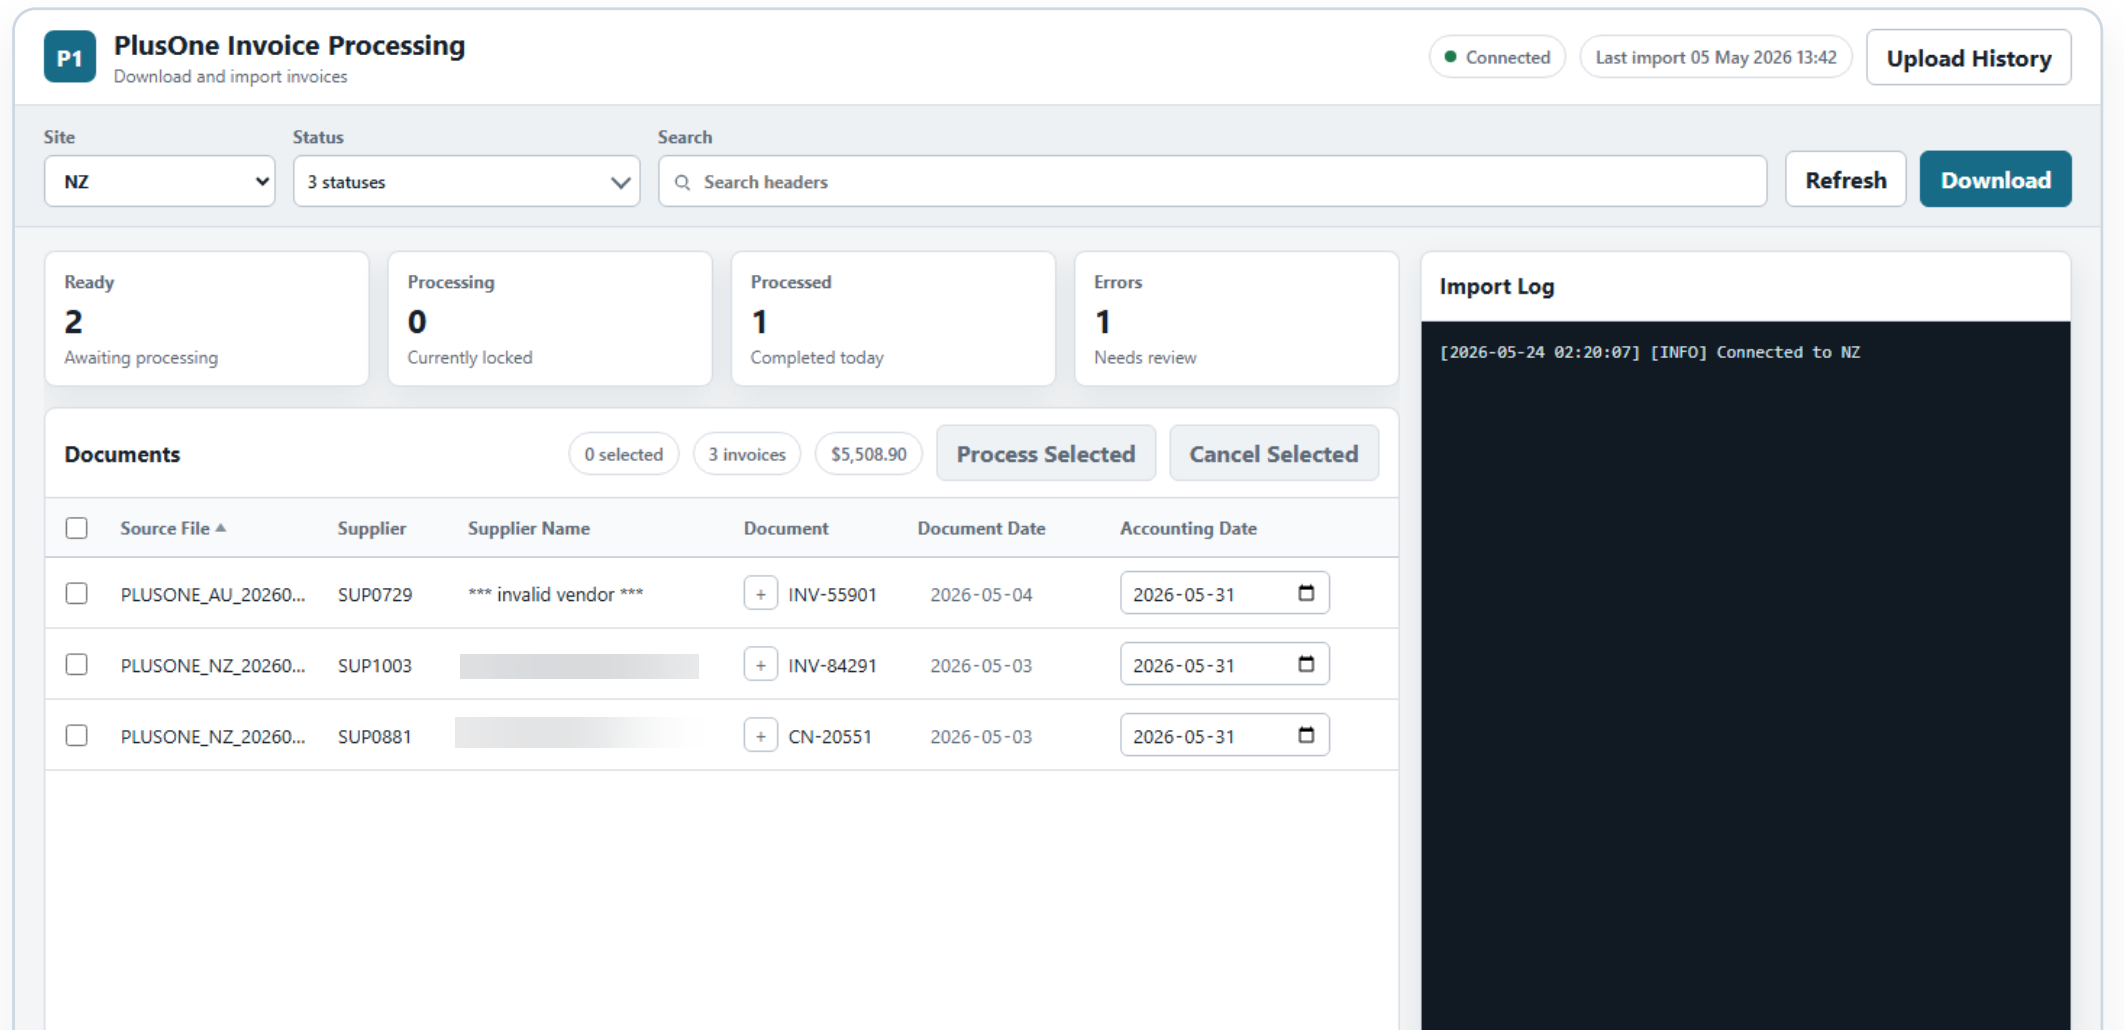Open calendar picker for INV-84291 accounting date
Viewport: 2124px width, 1030px height.
1306,664
